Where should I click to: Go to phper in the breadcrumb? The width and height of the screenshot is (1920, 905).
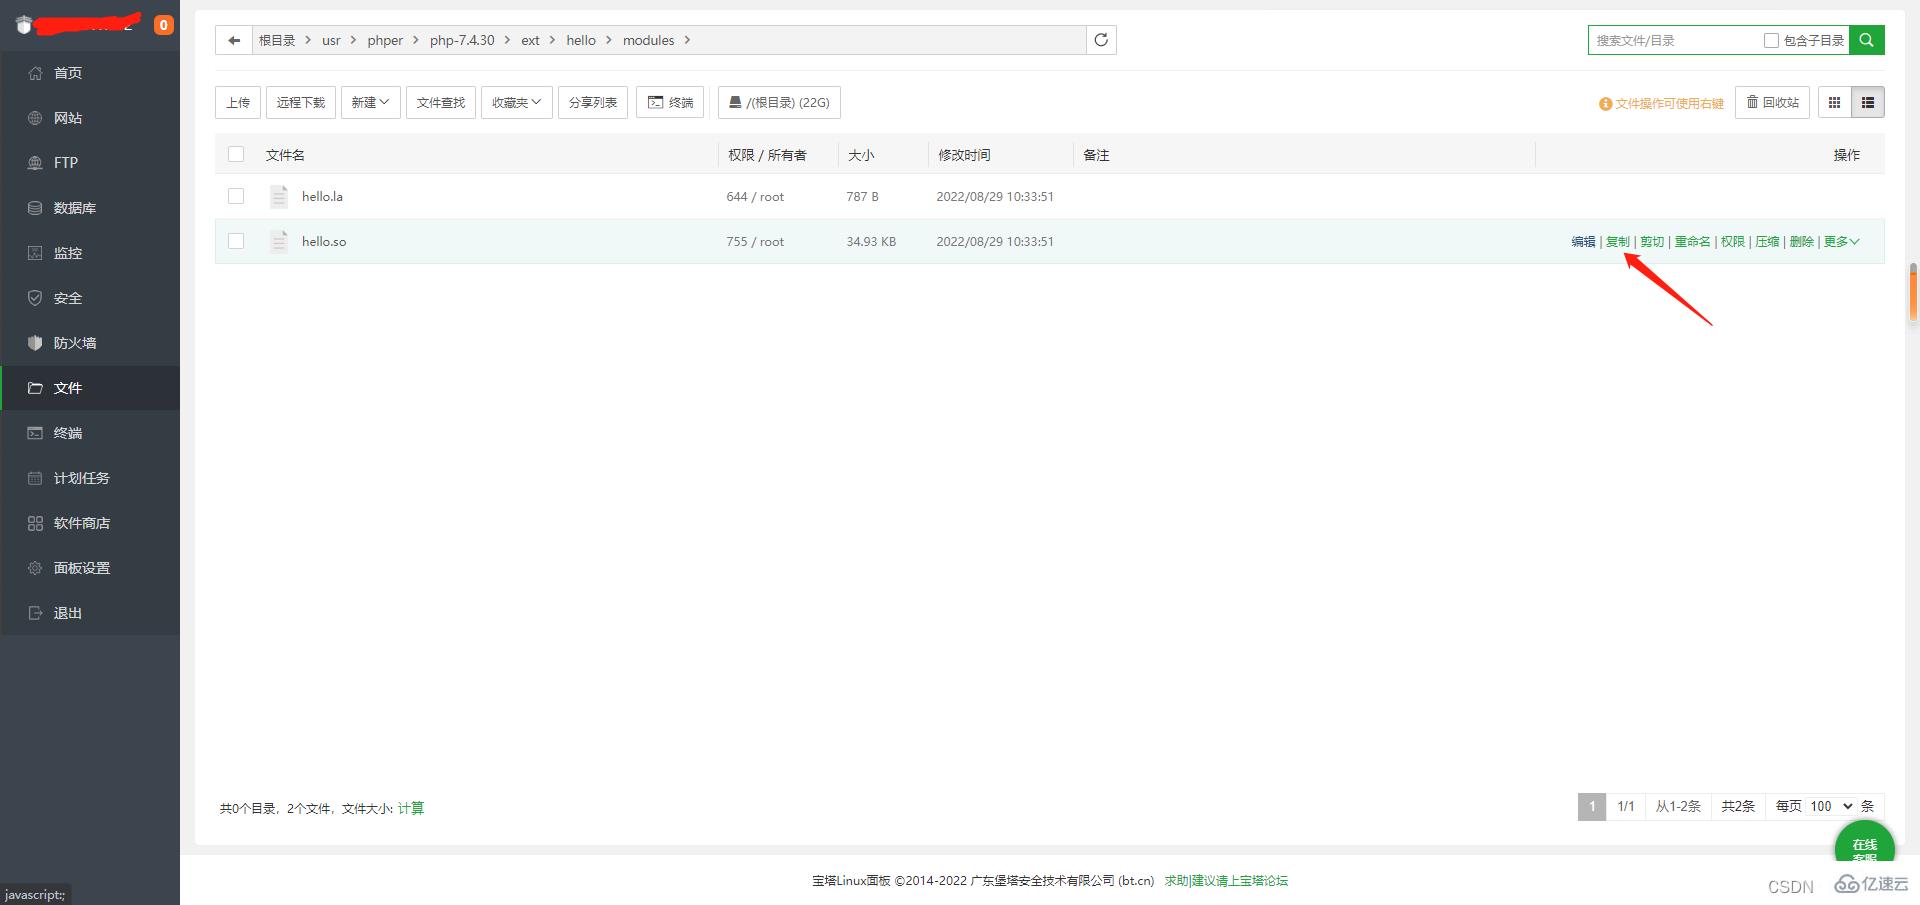[x=385, y=40]
